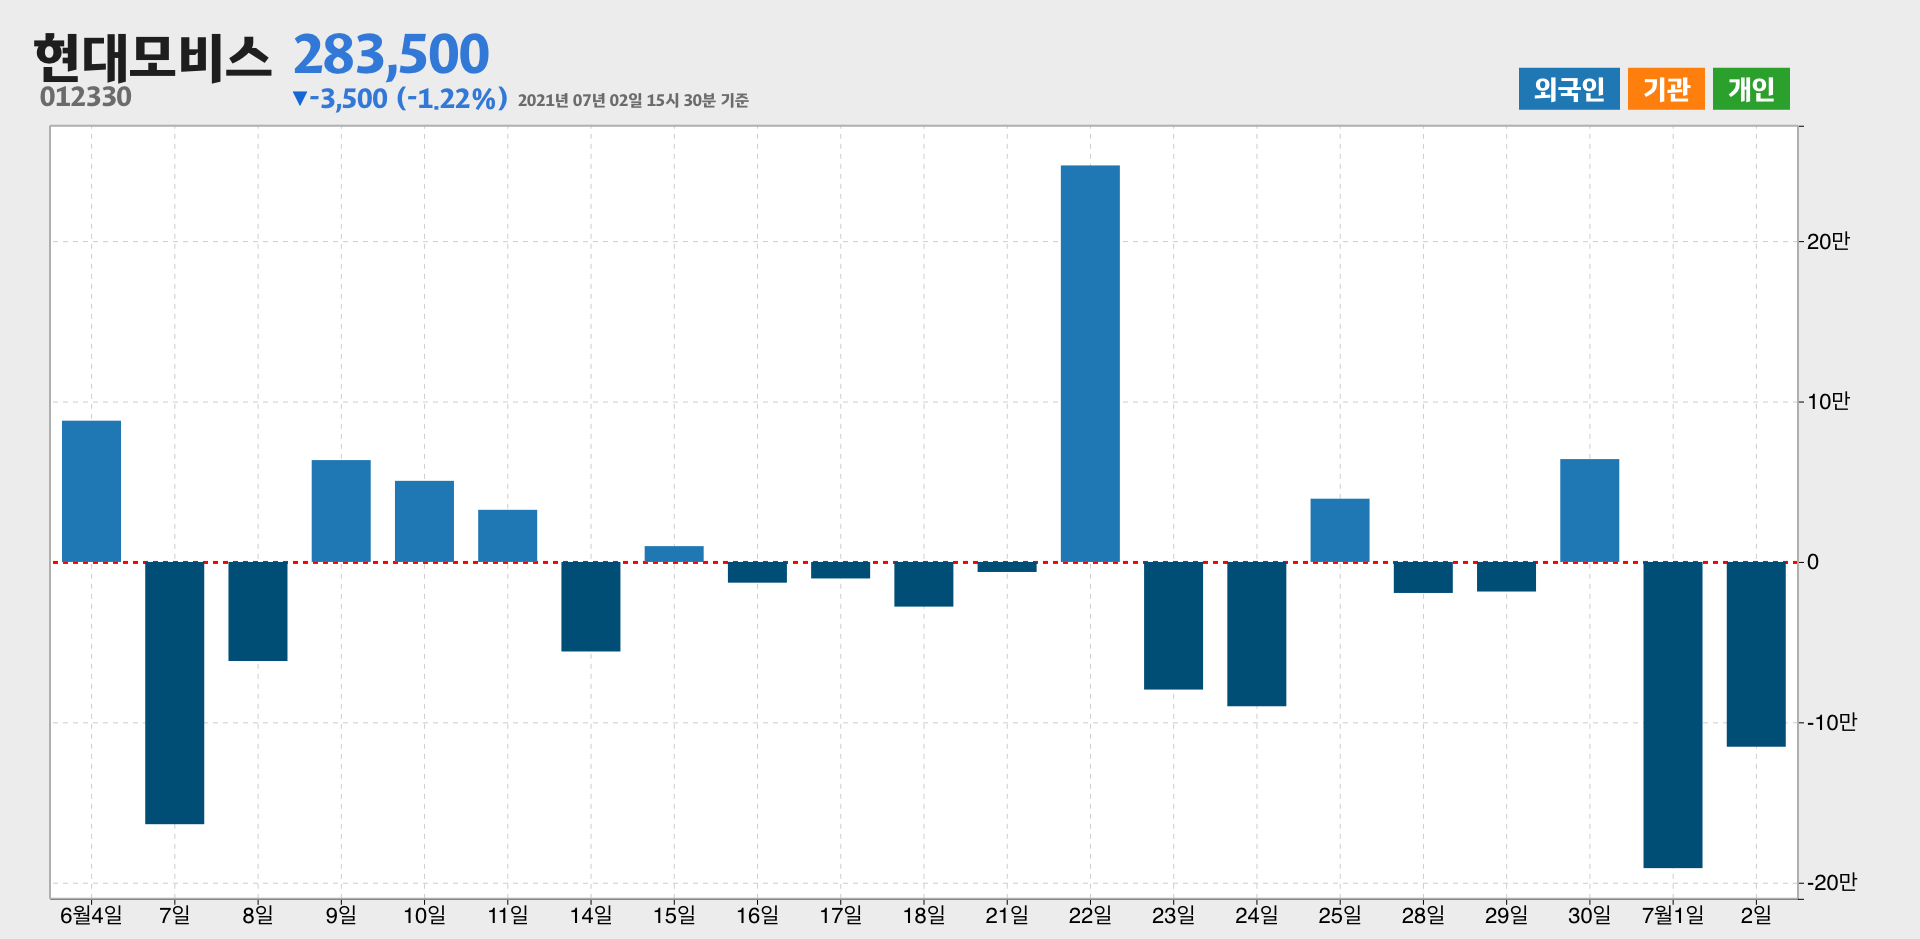Viewport: 1920px width, 939px height.
Task: Click the 20만 axis label
Action: (1828, 241)
